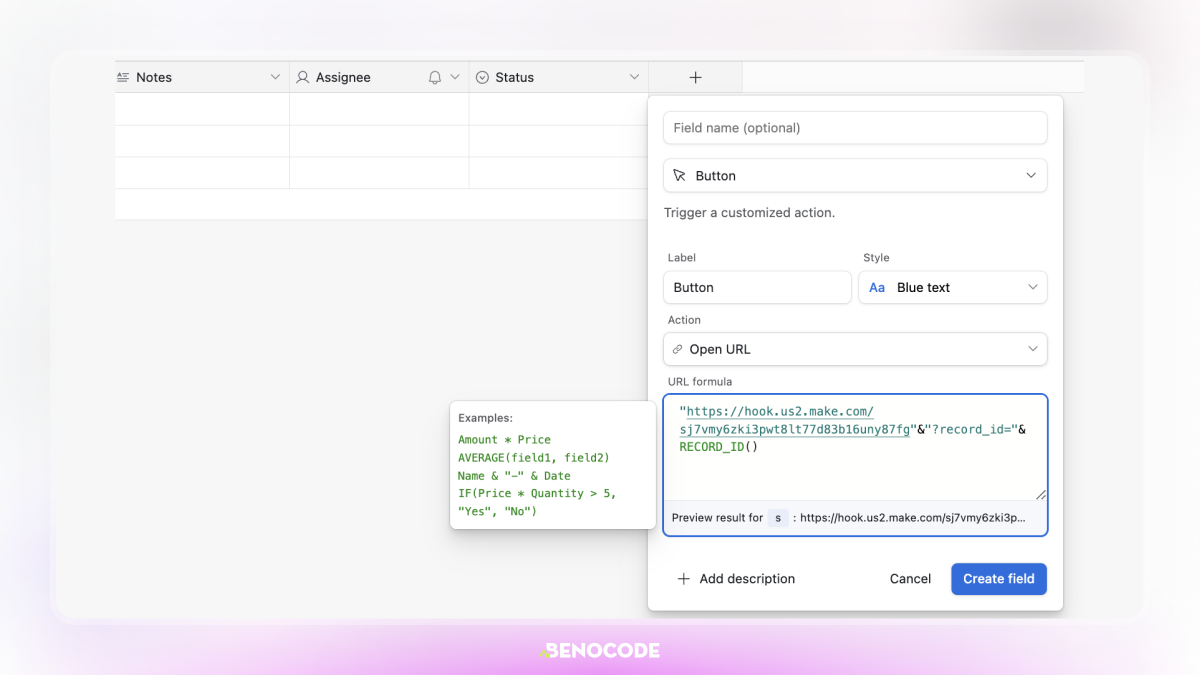Click the 'AVERAGE(field1, field2)' example
The height and width of the screenshot is (675, 1200).
click(534, 458)
